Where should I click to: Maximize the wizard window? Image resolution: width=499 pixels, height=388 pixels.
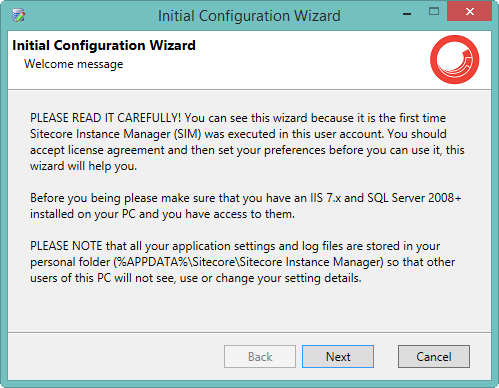click(x=434, y=12)
